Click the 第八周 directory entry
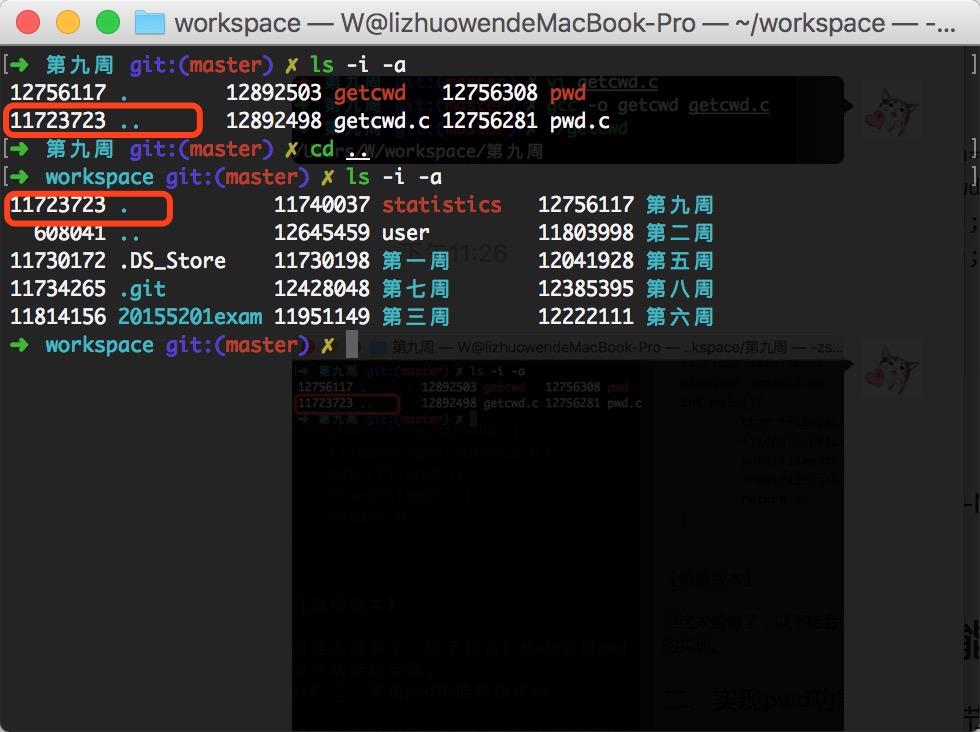 coord(679,289)
